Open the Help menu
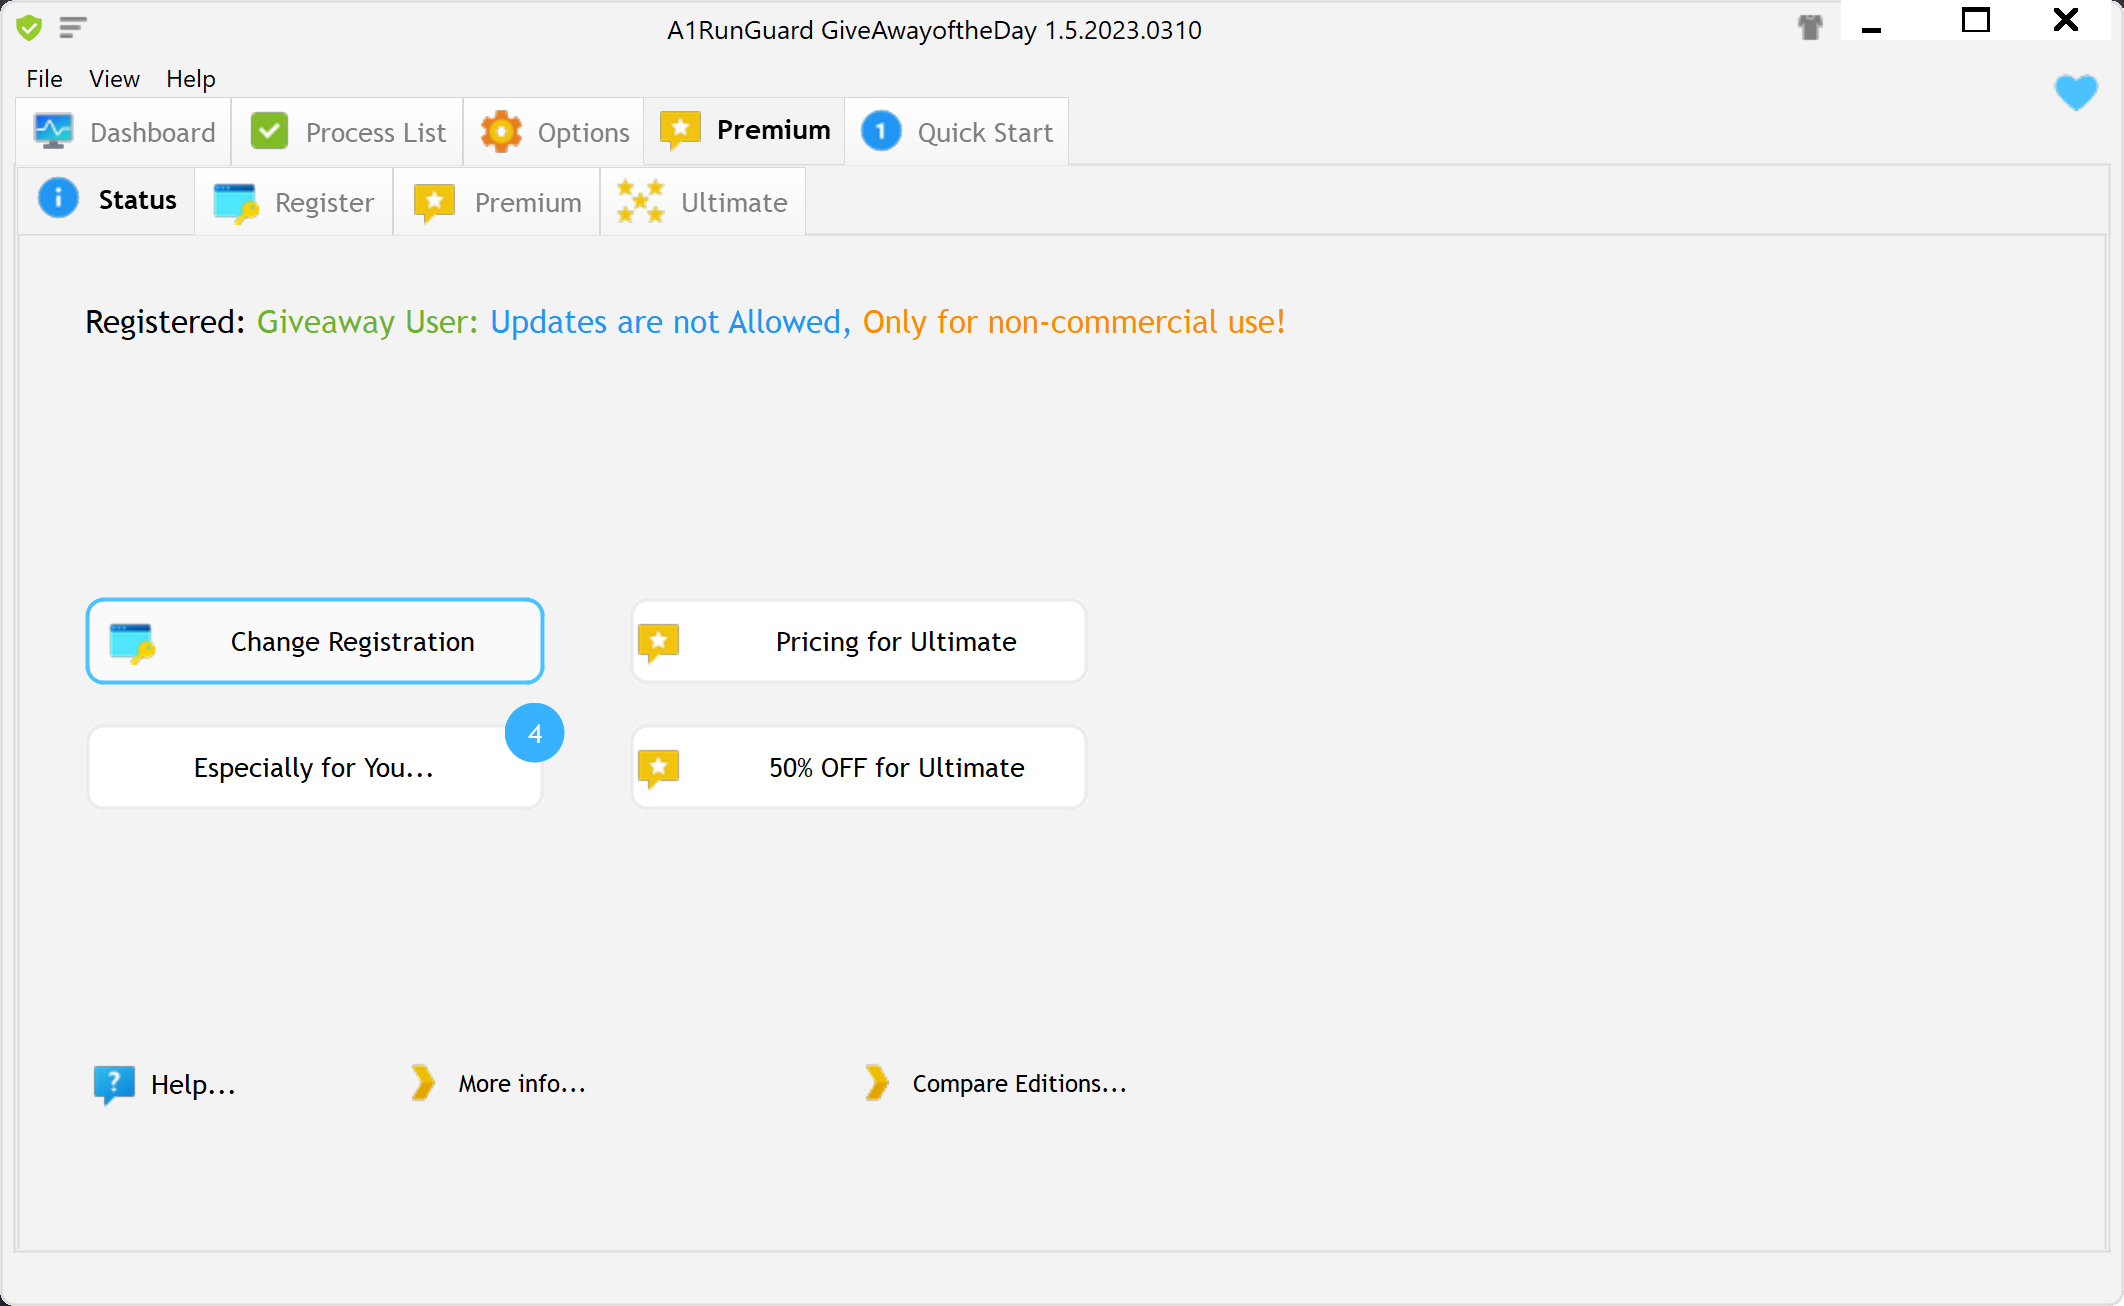 tap(190, 79)
